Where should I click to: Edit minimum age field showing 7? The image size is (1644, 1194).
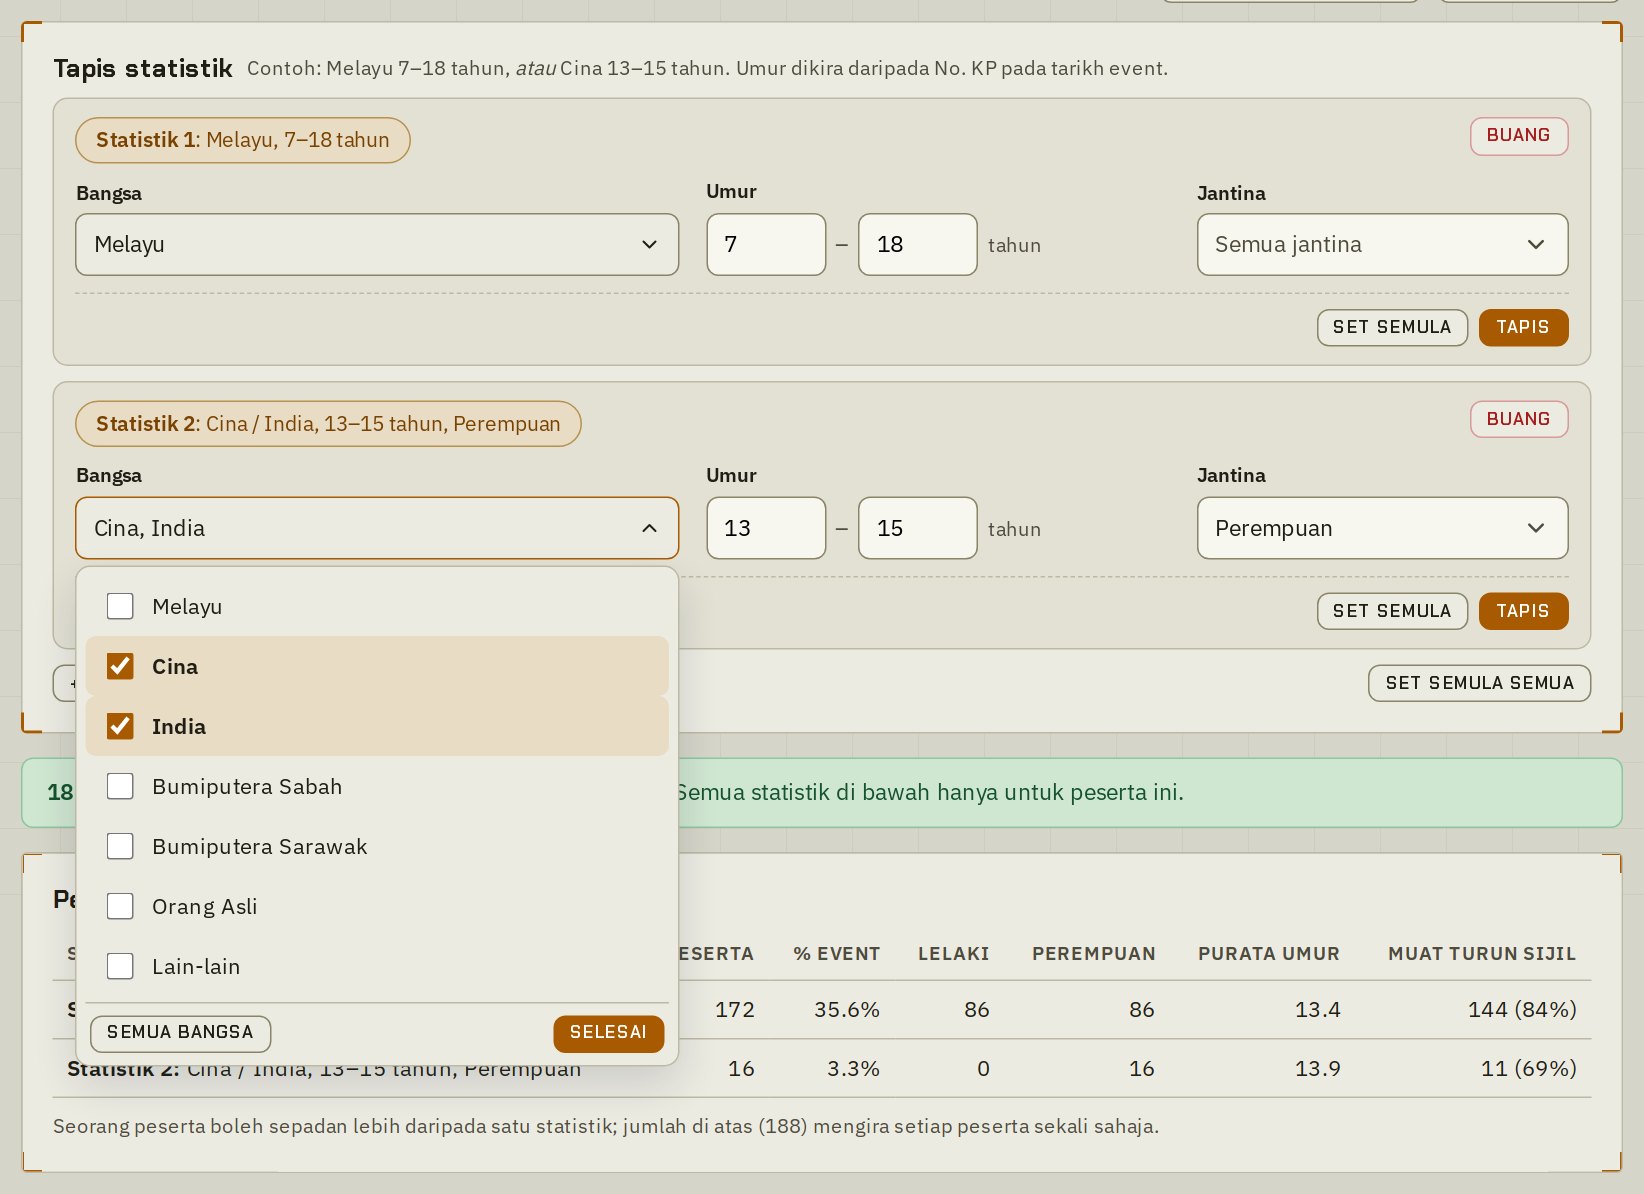click(x=766, y=244)
